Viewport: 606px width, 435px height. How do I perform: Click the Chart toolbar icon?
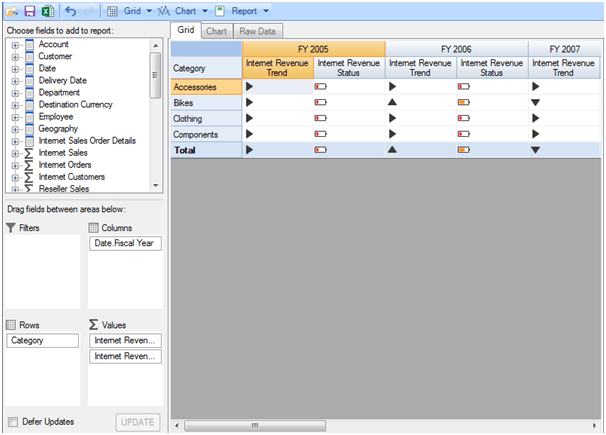tap(164, 11)
